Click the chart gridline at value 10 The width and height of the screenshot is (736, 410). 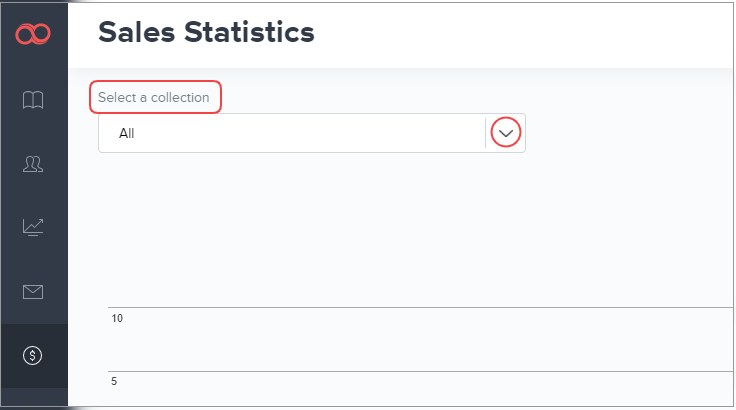click(420, 308)
